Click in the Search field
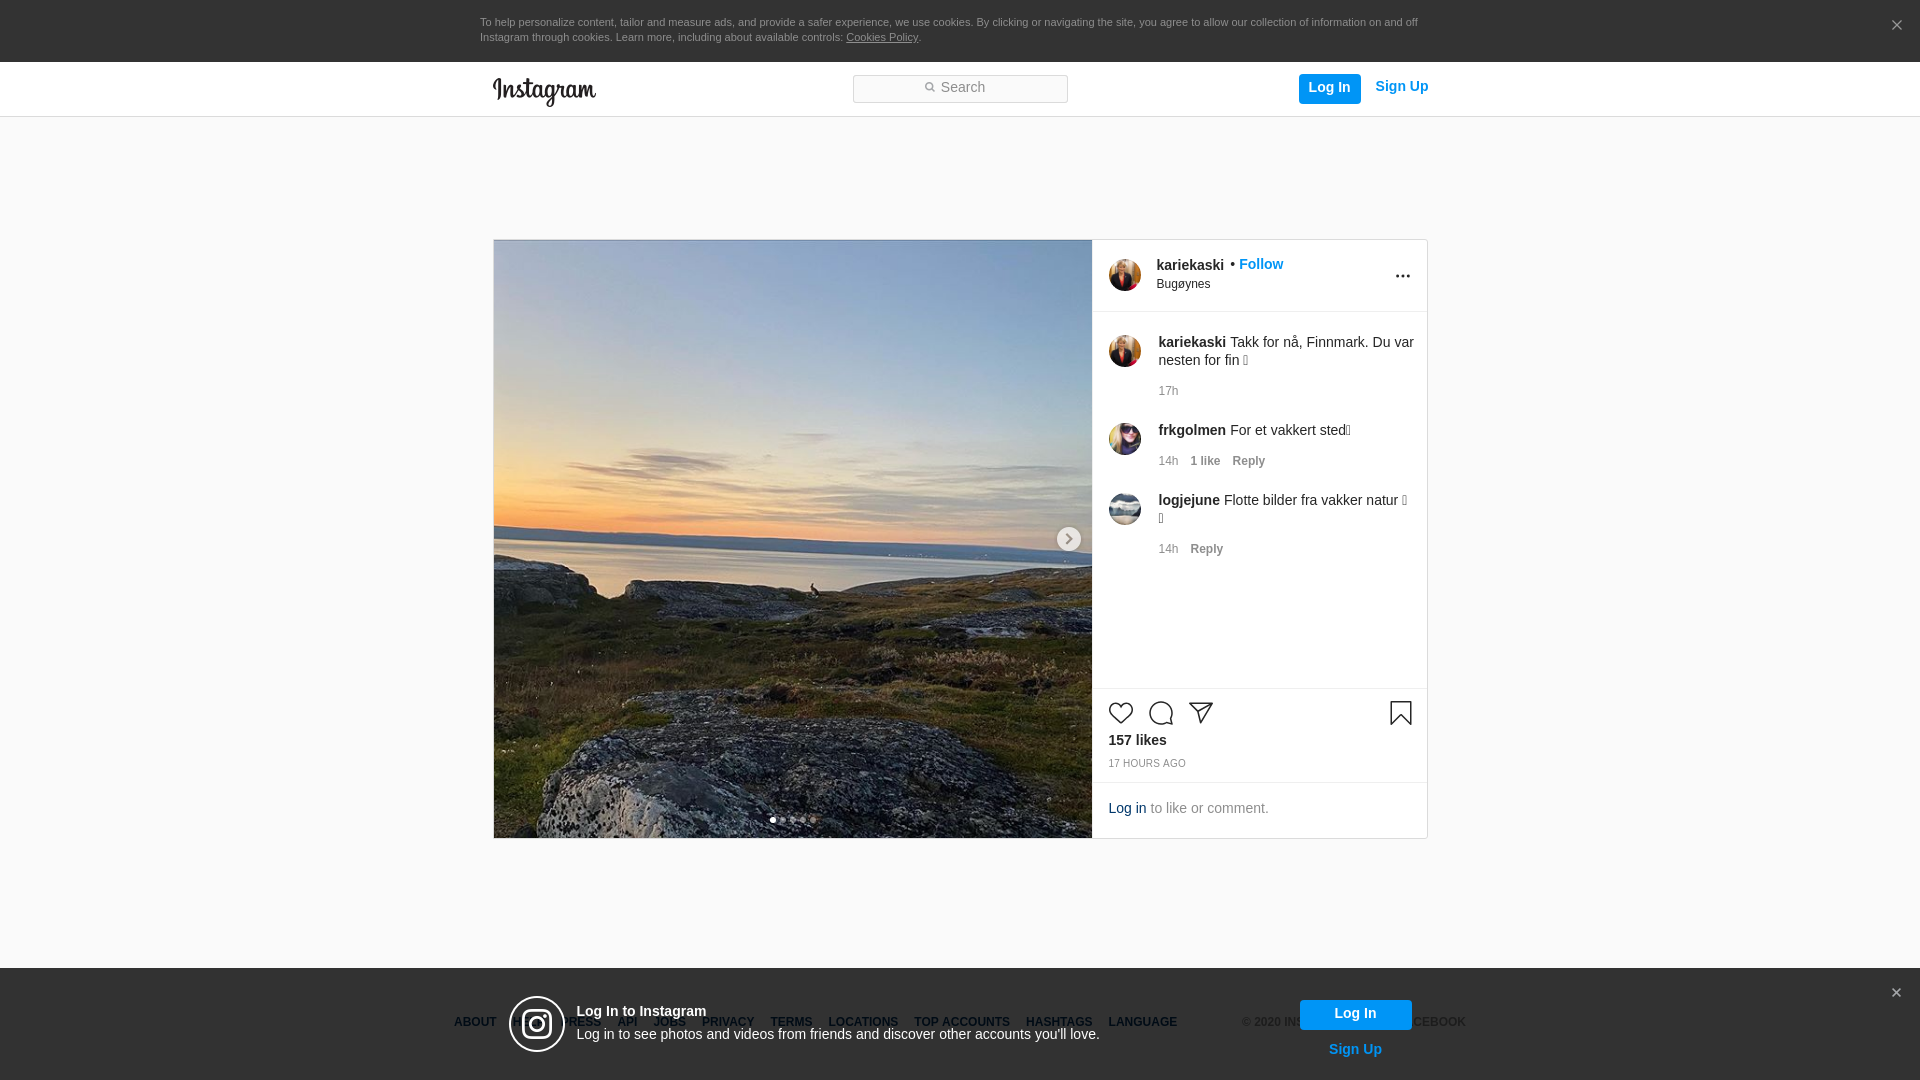Image resolution: width=1920 pixels, height=1080 pixels. pos(960,88)
